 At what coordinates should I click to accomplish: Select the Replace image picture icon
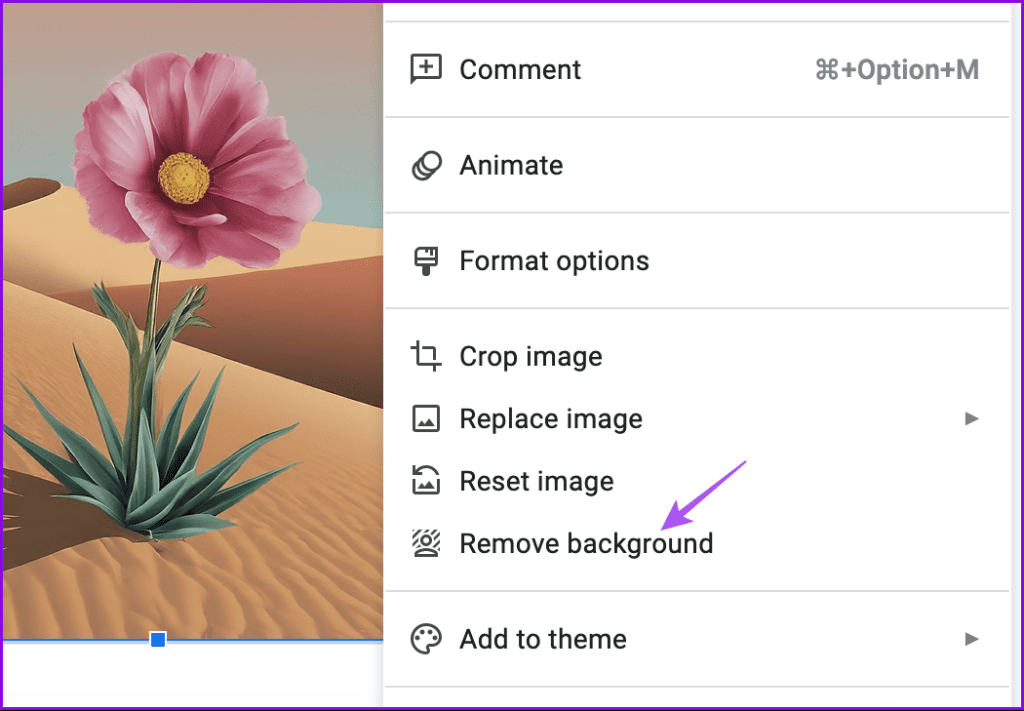[426, 418]
